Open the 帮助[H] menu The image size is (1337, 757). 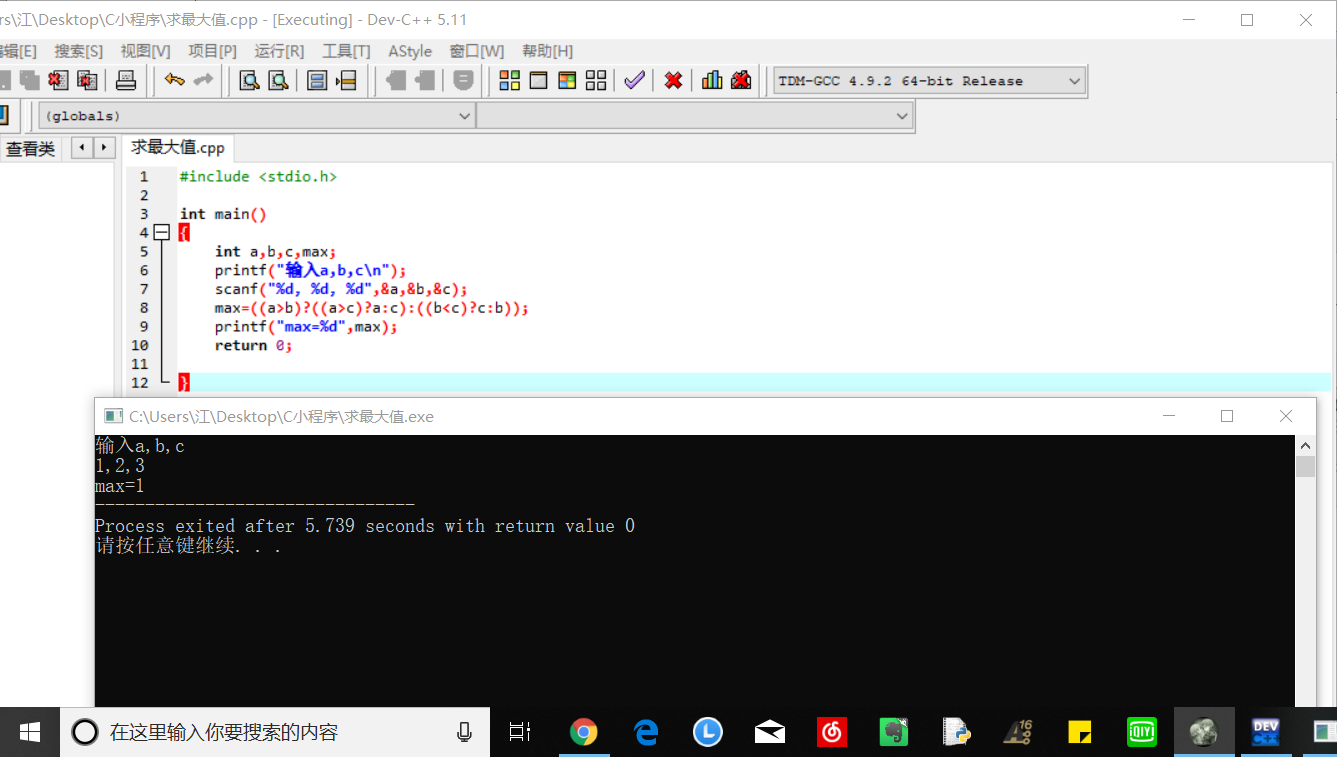[x=548, y=51]
